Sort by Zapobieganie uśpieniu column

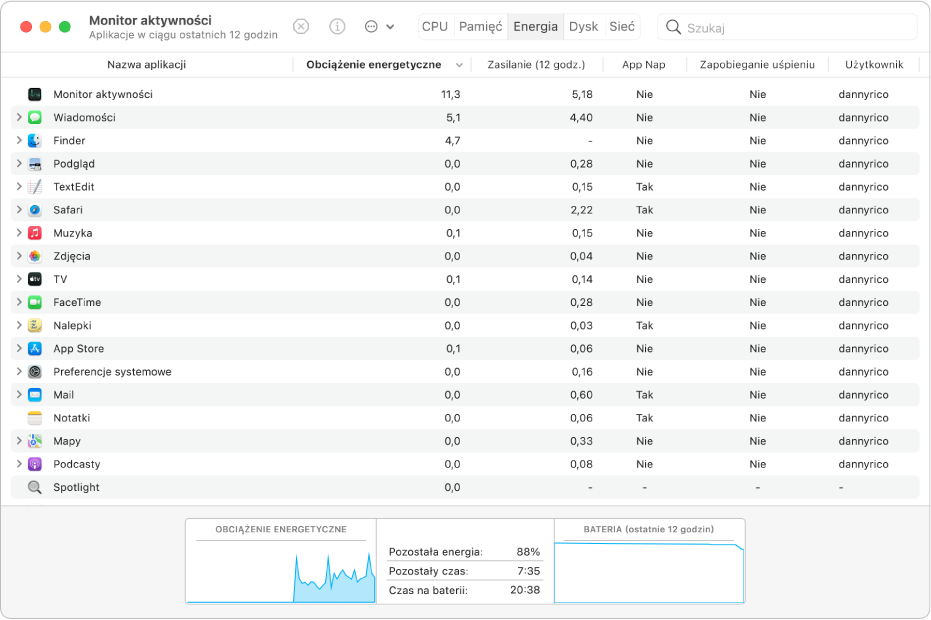tap(757, 65)
